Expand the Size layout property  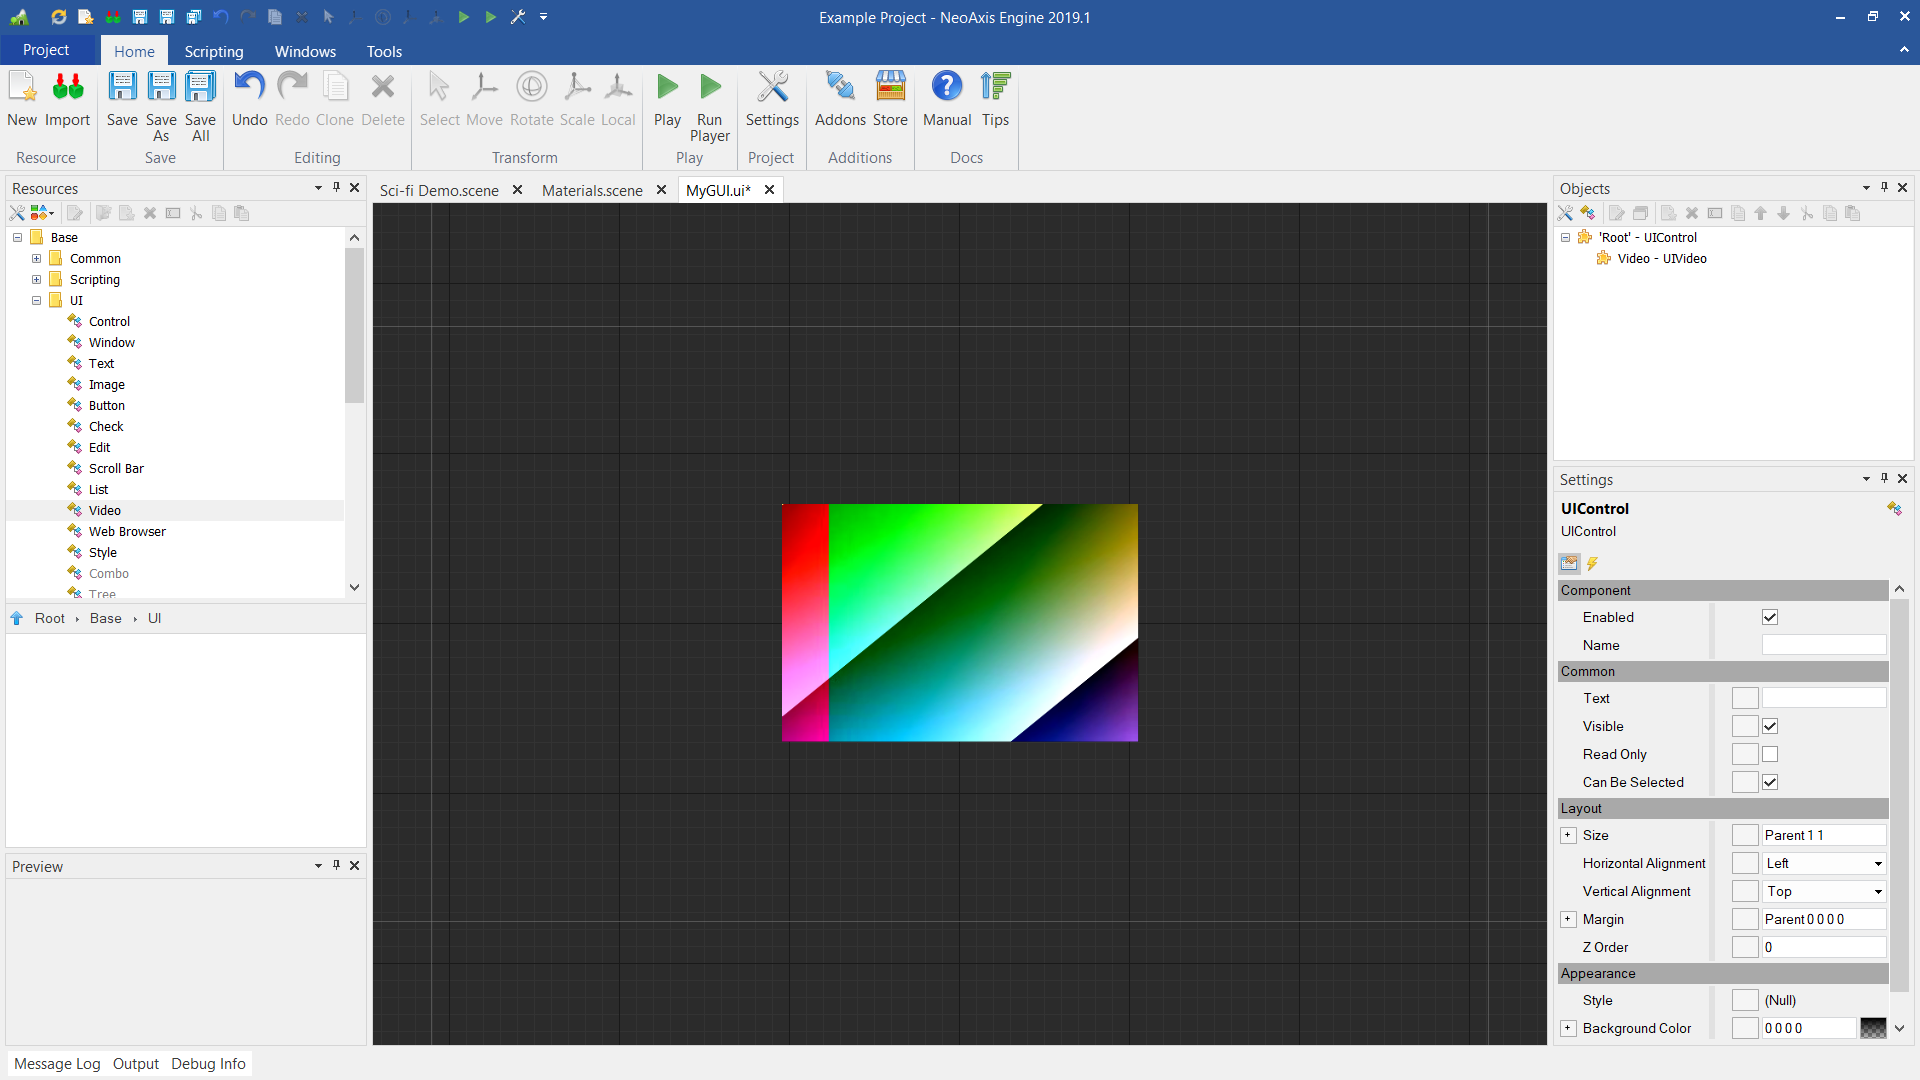pos(1569,835)
